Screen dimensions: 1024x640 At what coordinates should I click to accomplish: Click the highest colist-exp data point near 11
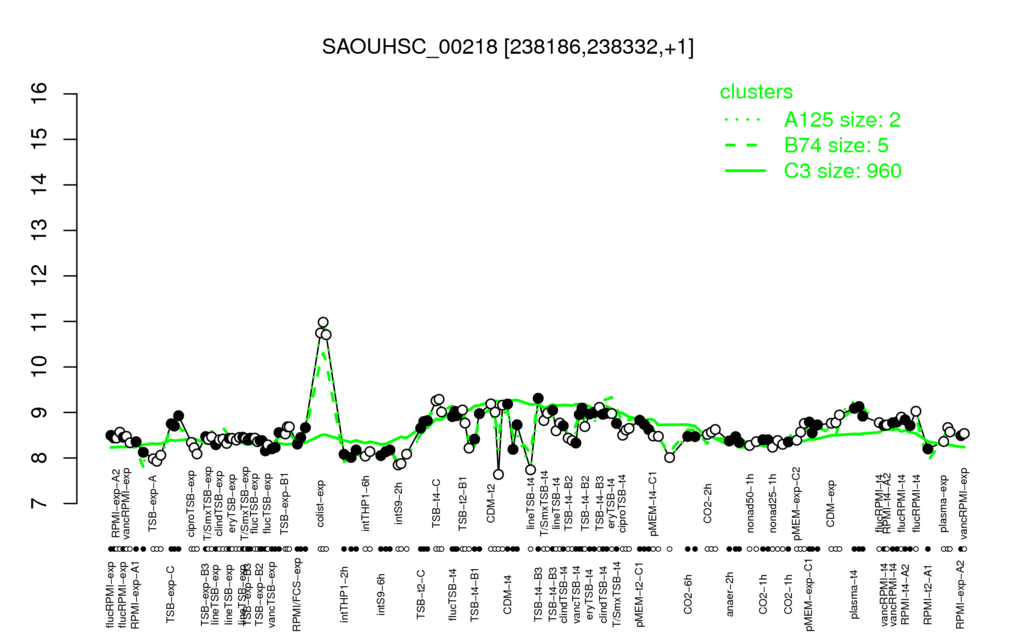click(323, 322)
